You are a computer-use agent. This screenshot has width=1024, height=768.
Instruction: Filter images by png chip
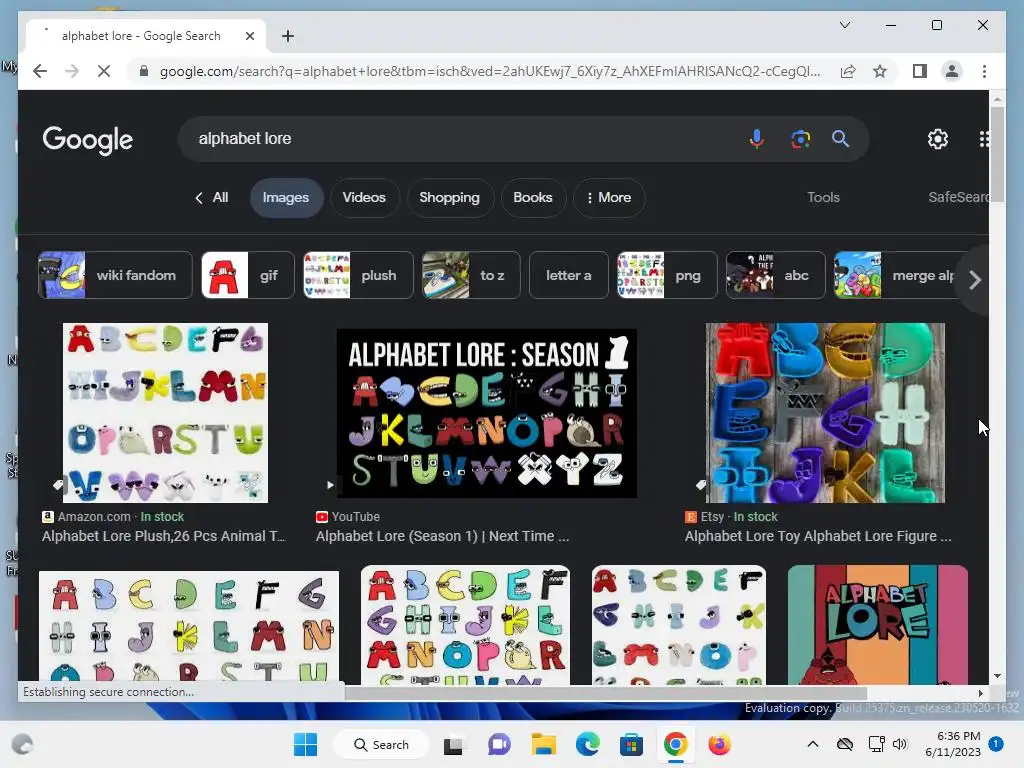click(667, 275)
